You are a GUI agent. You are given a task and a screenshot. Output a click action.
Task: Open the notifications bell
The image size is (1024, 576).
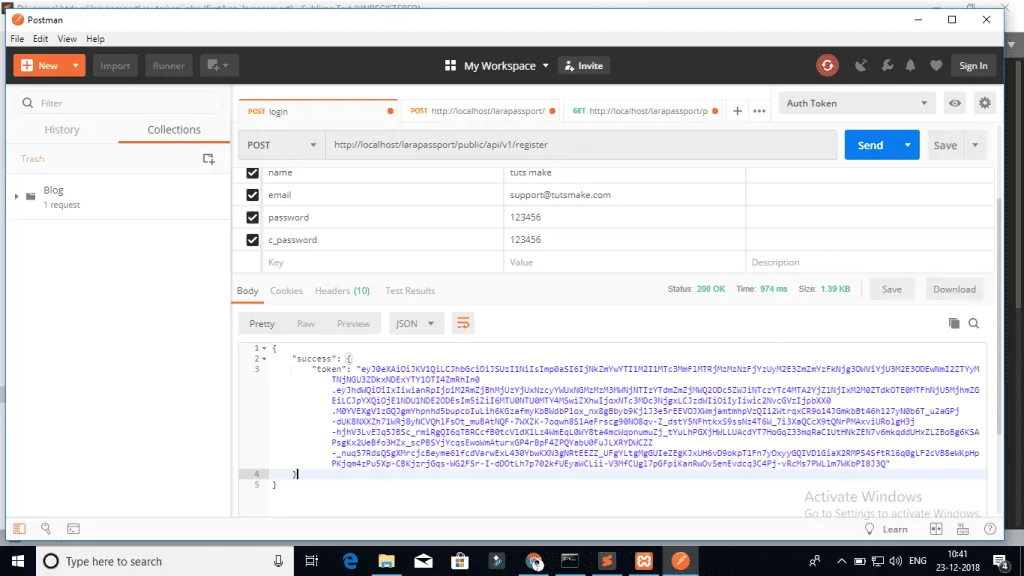(x=910, y=65)
